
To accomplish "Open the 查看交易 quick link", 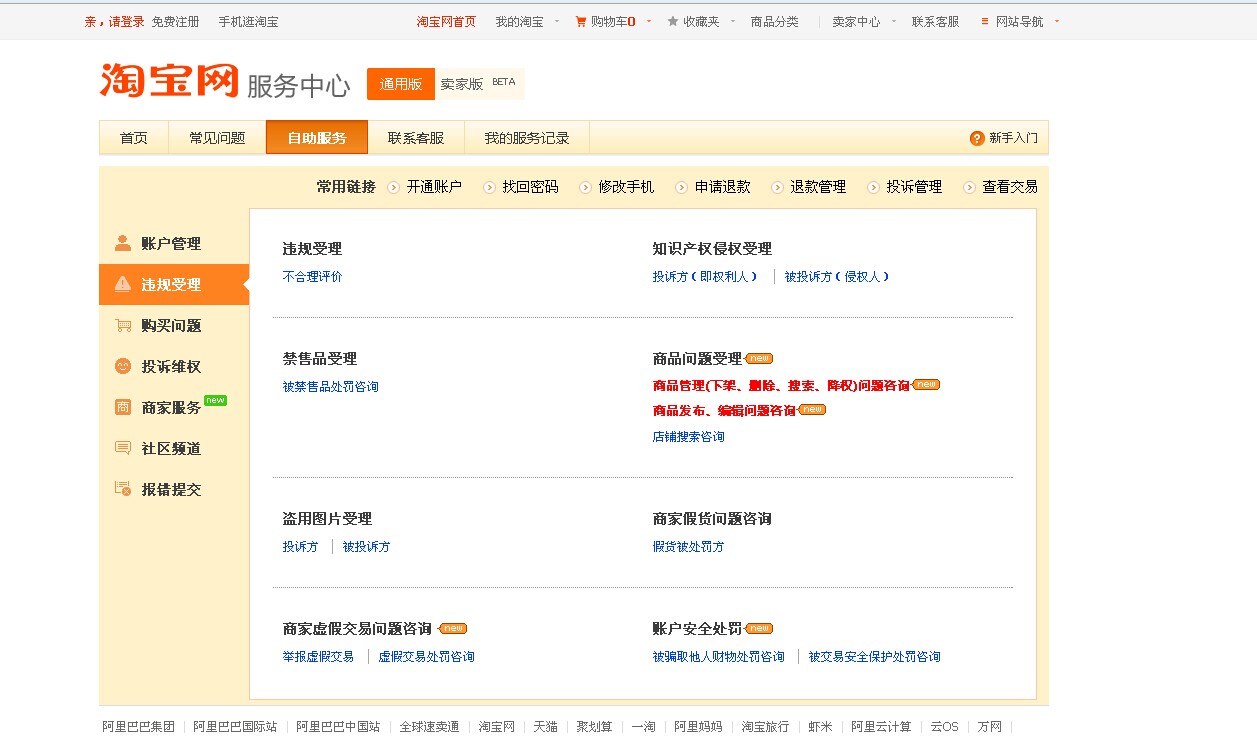I will pos(1010,187).
